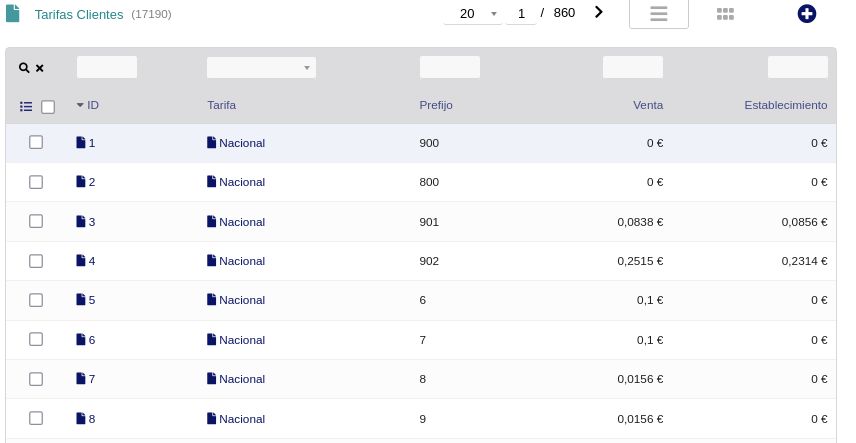Sort by ID column header
This screenshot has height=443, width=856.
(x=92, y=105)
